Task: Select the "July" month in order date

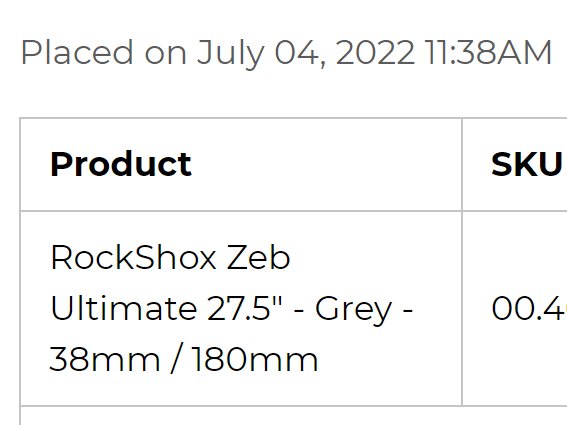Action: [231, 54]
